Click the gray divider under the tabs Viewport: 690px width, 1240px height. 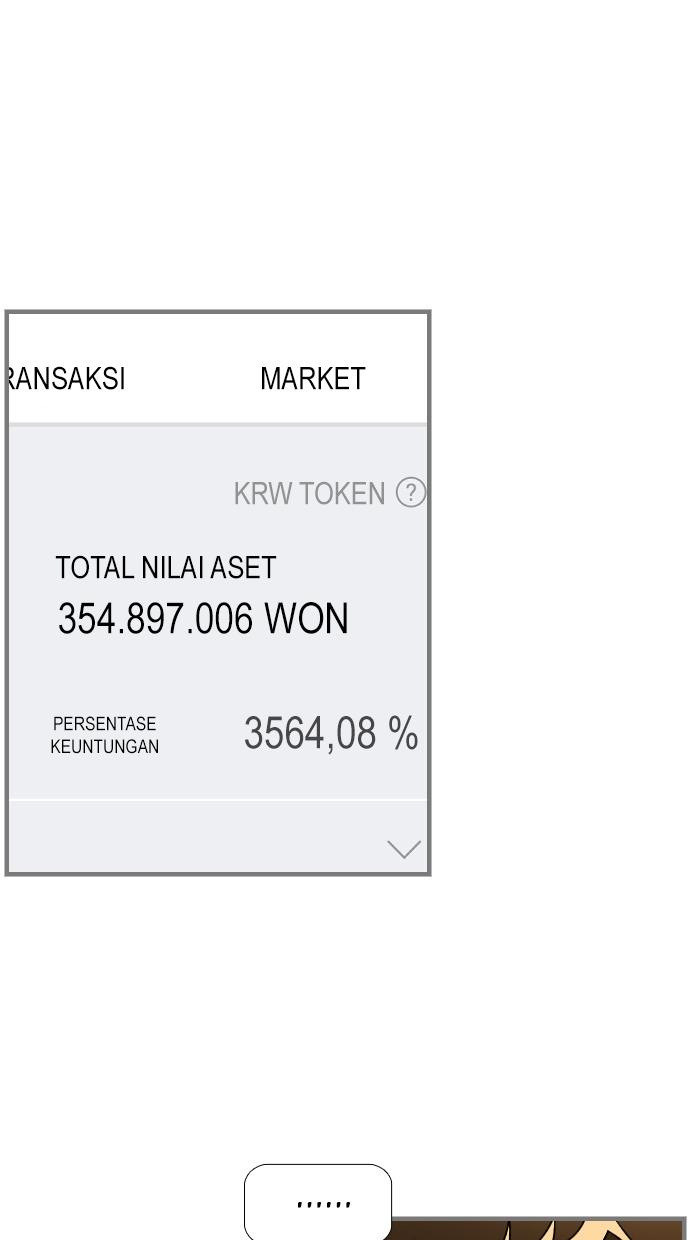coord(218,424)
